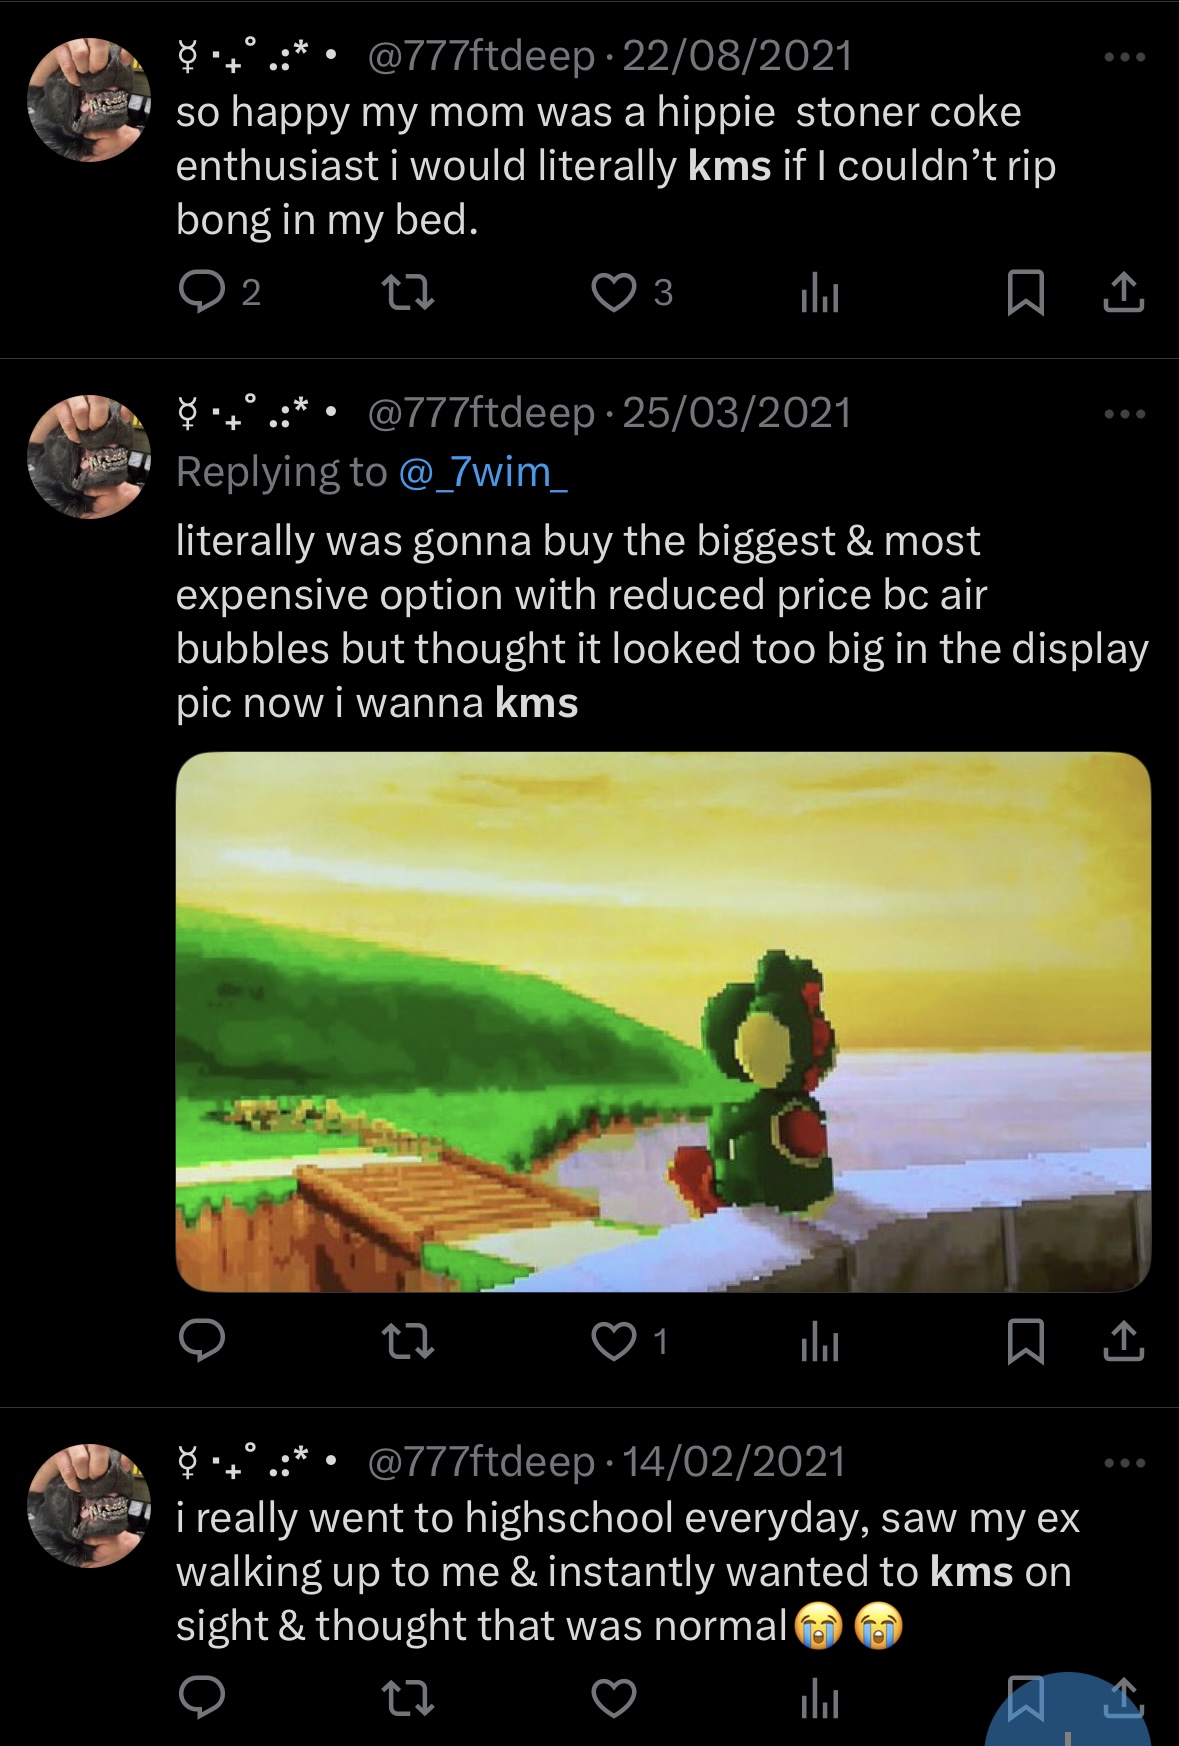View analytics of the 22/08/2021 tweet
The height and width of the screenshot is (1746, 1179).
(x=819, y=293)
